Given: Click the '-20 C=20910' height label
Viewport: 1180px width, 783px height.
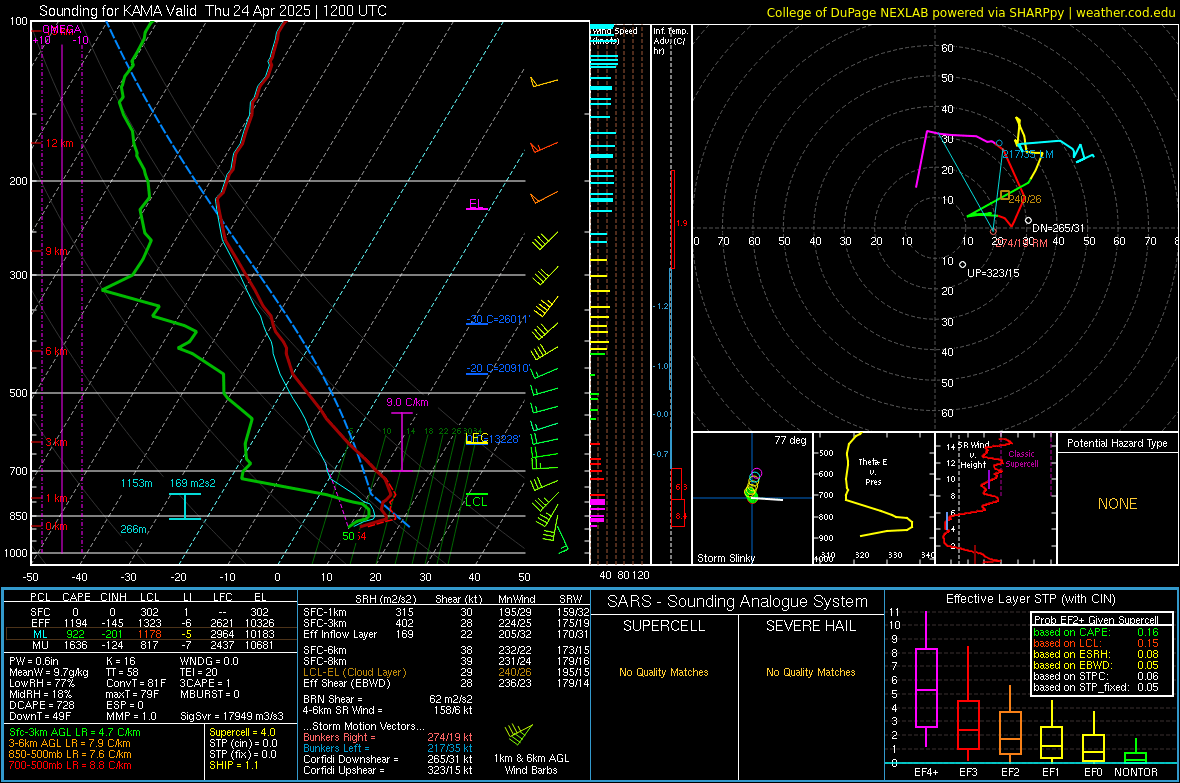Looking at the screenshot, I should 498,368.
